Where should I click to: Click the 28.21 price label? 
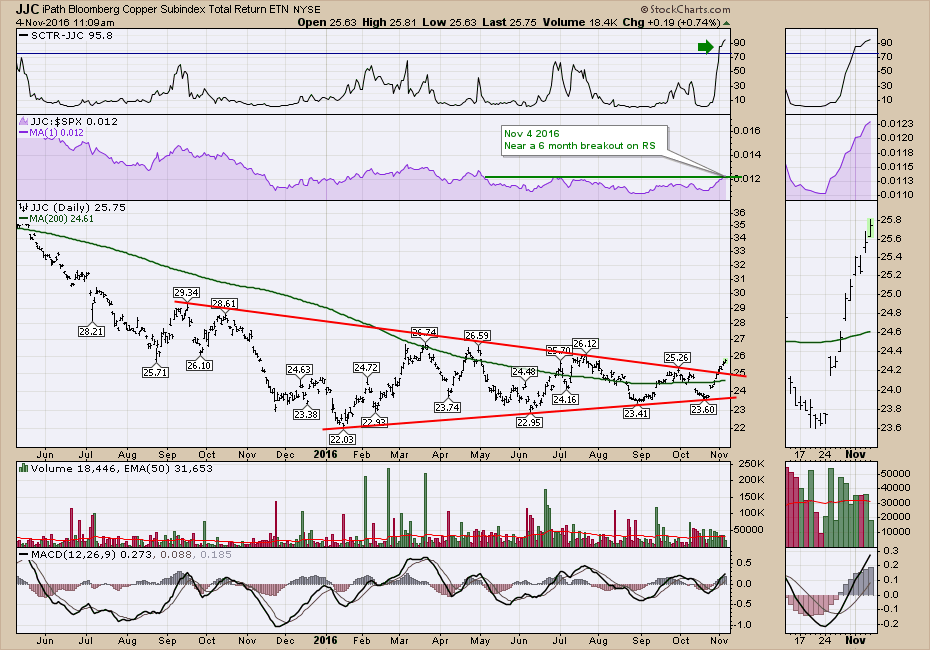pyautogui.click(x=91, y=332)
